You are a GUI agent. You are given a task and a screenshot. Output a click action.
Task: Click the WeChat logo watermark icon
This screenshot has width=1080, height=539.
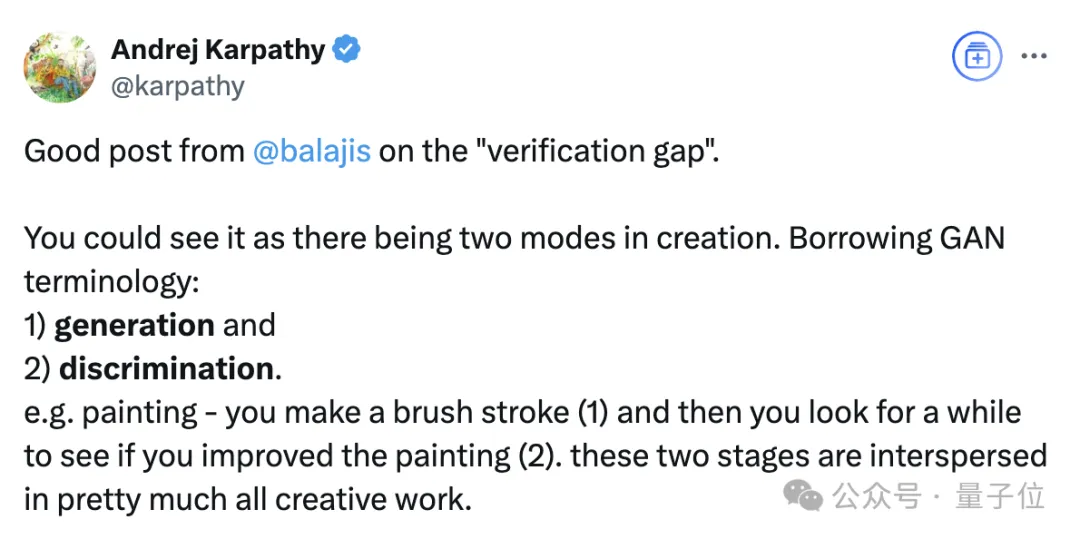pos(804,494)
